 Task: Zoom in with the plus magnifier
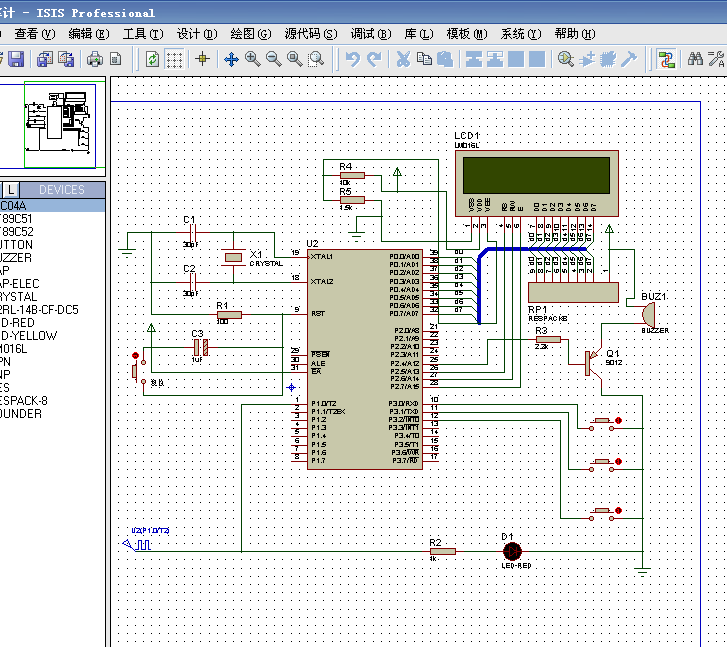pyautogui.click(x=252, y=59)
